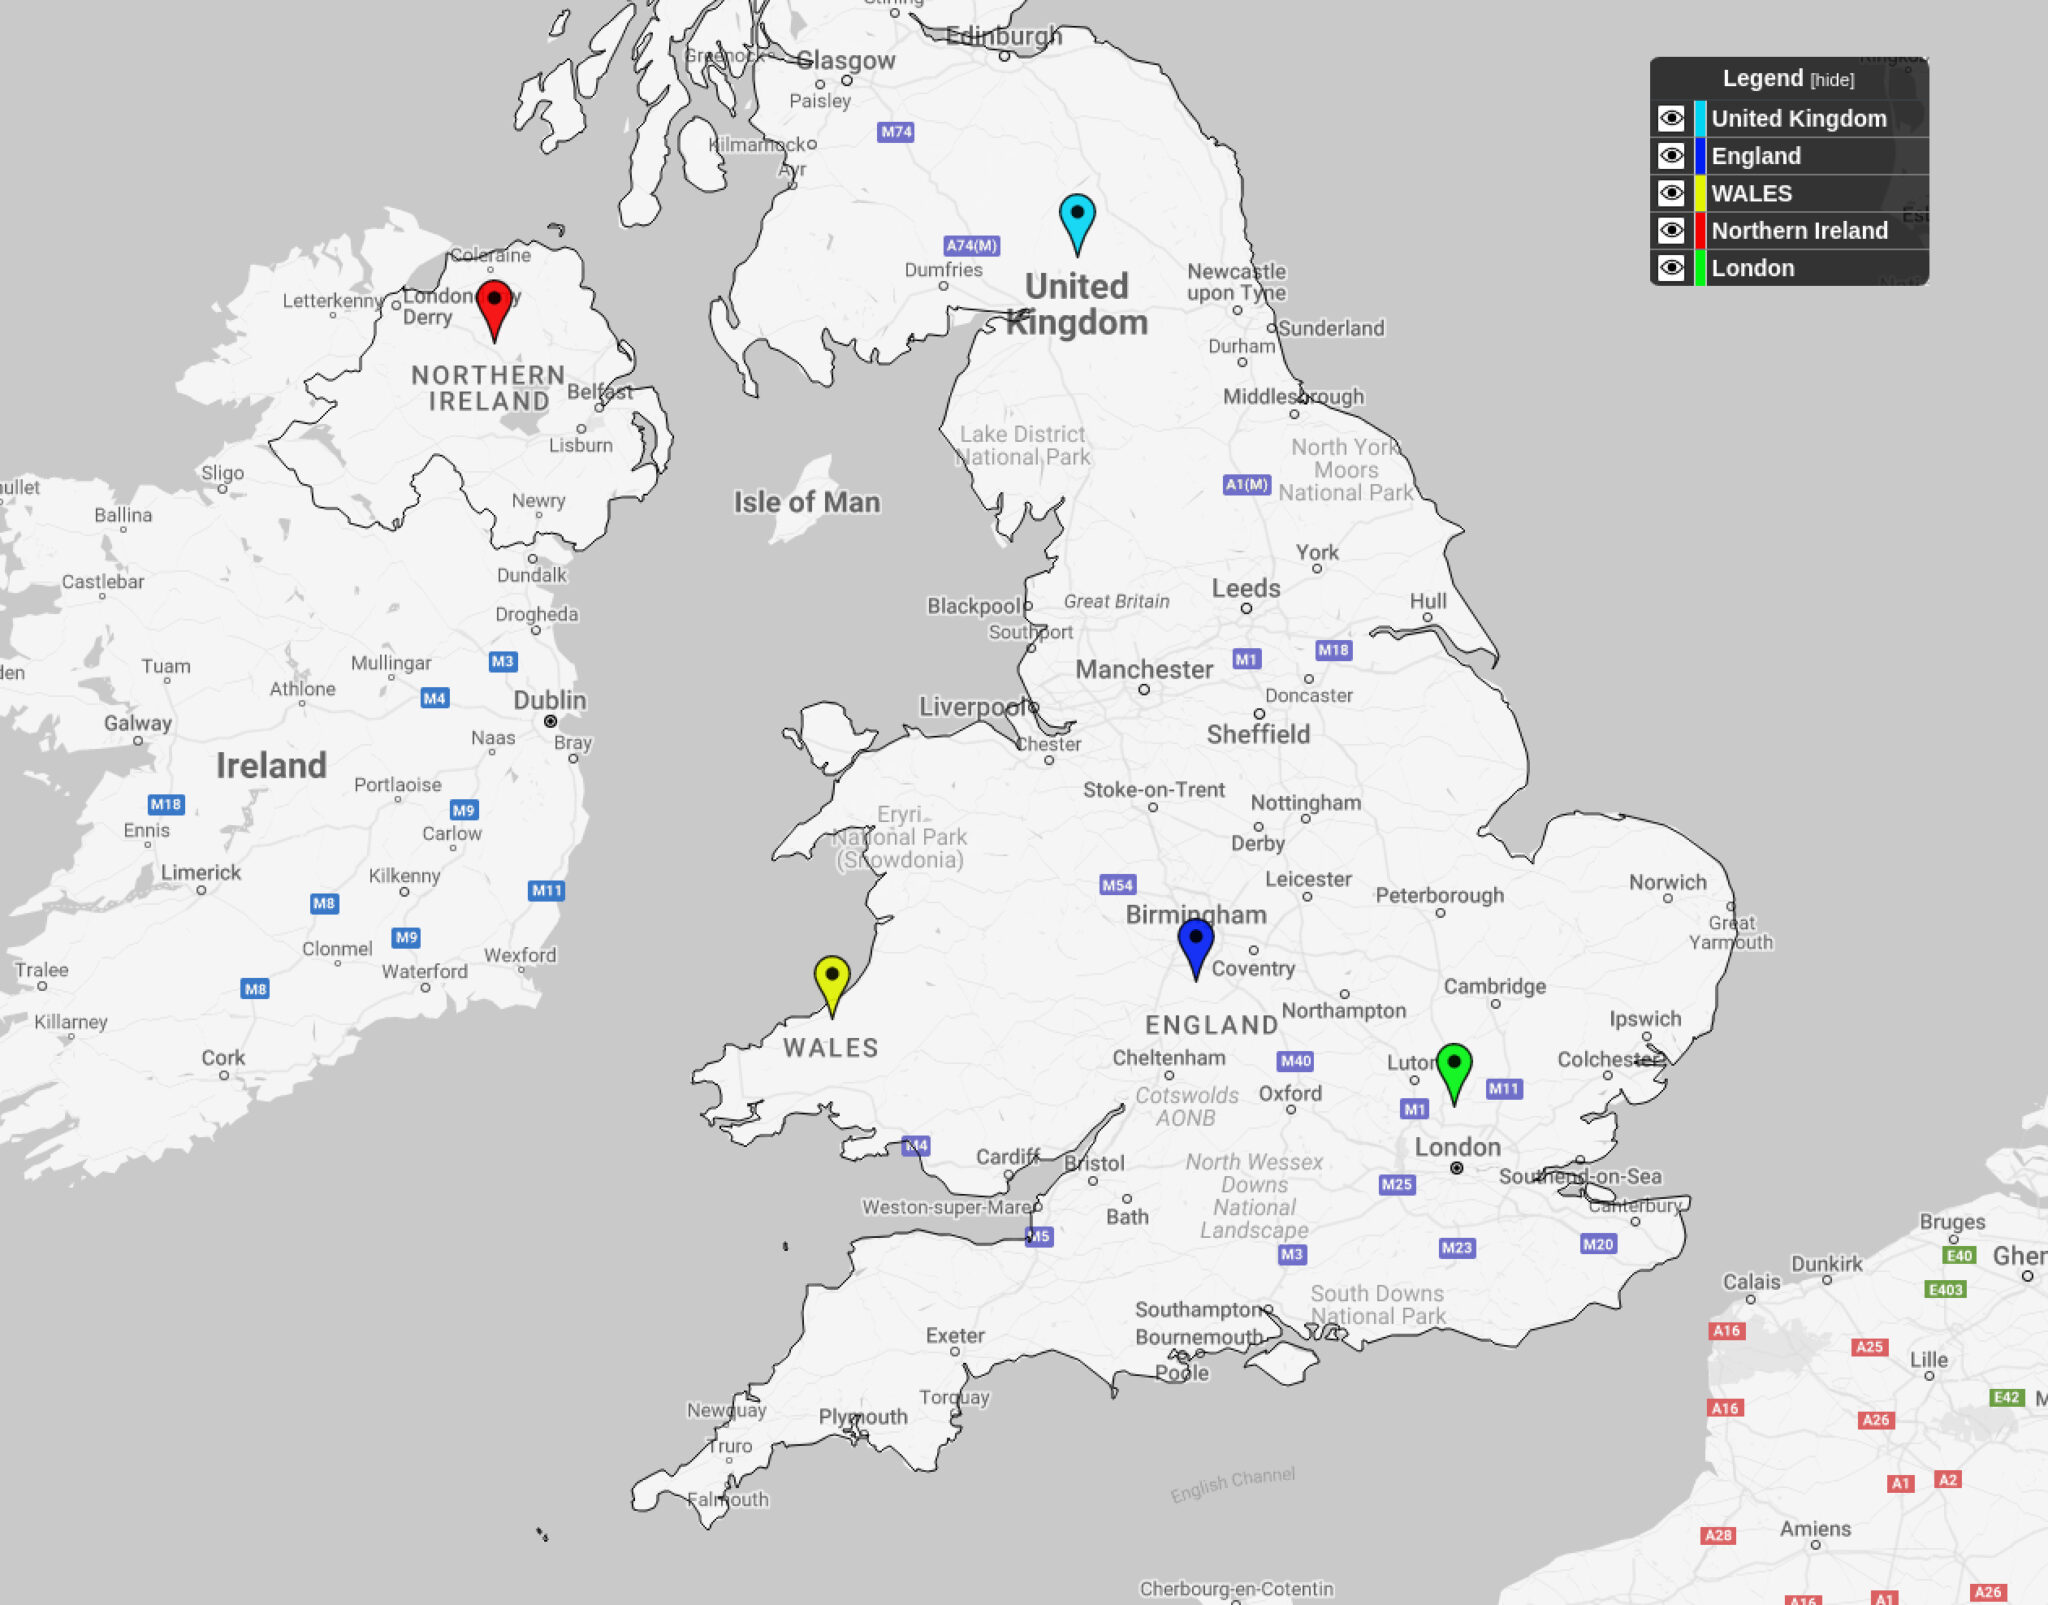Click green London color swatch
Image resolution: width=2048 pixels, height=1605 pixels.
point(1700,268)
